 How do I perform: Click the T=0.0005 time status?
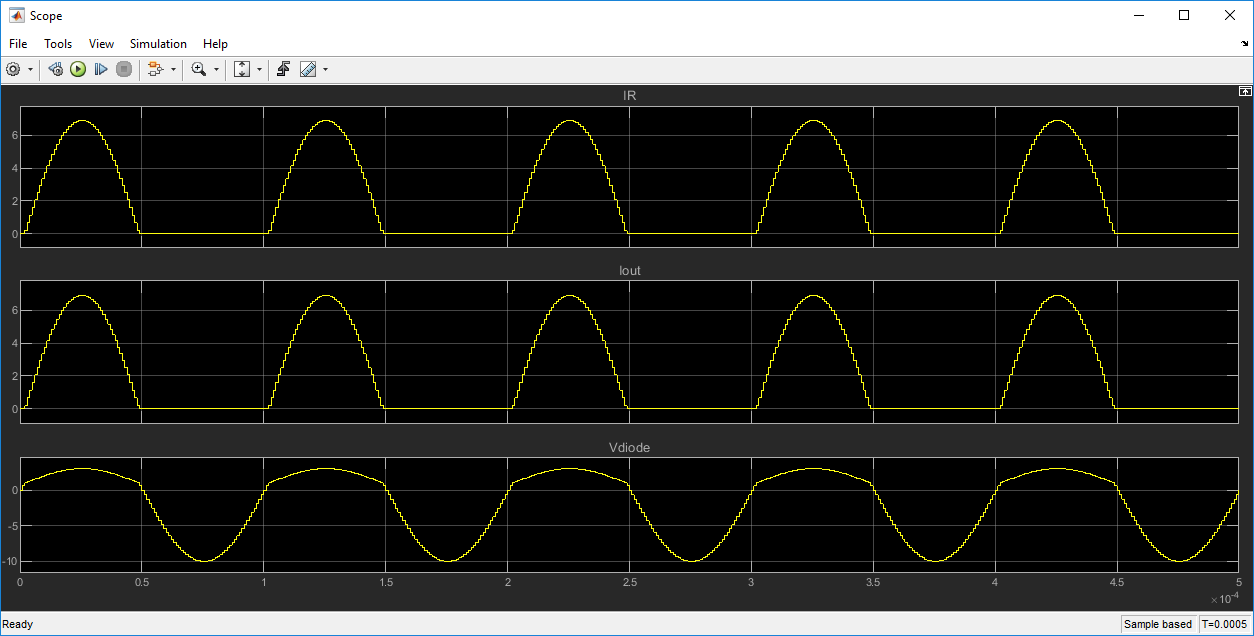click(x=1224, y=624)
